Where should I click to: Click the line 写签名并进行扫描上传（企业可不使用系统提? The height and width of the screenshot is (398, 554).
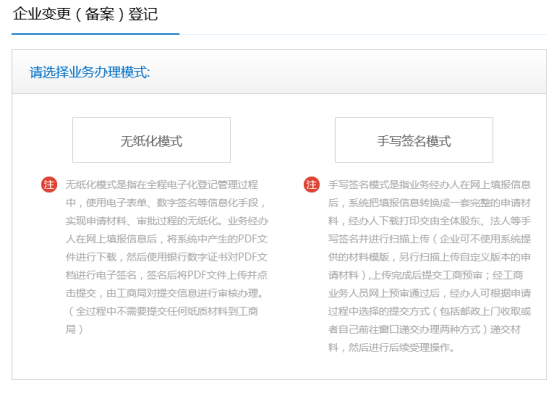pyautogui.click(x=429, y=239)
